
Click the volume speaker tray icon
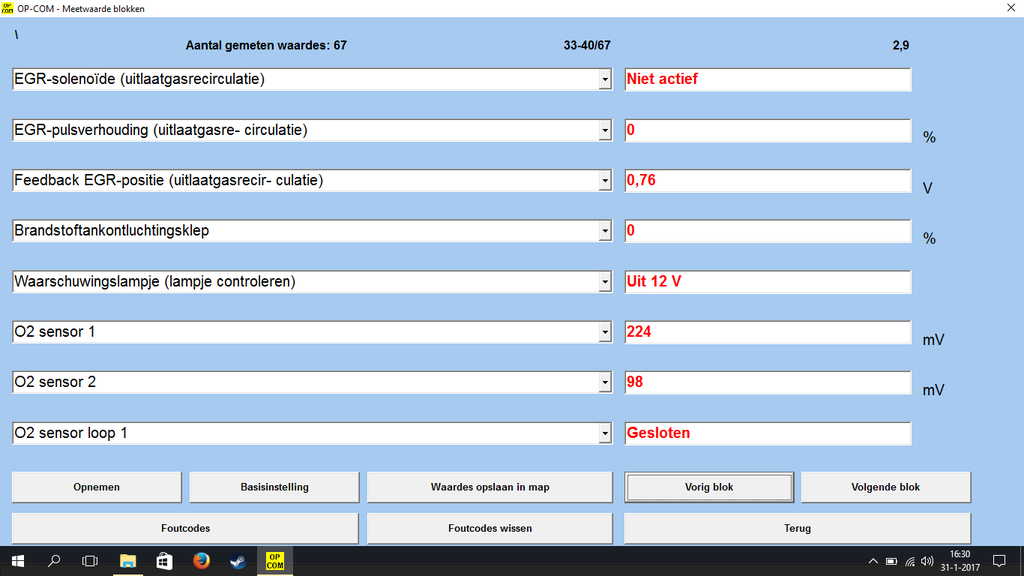pos(927,561)
